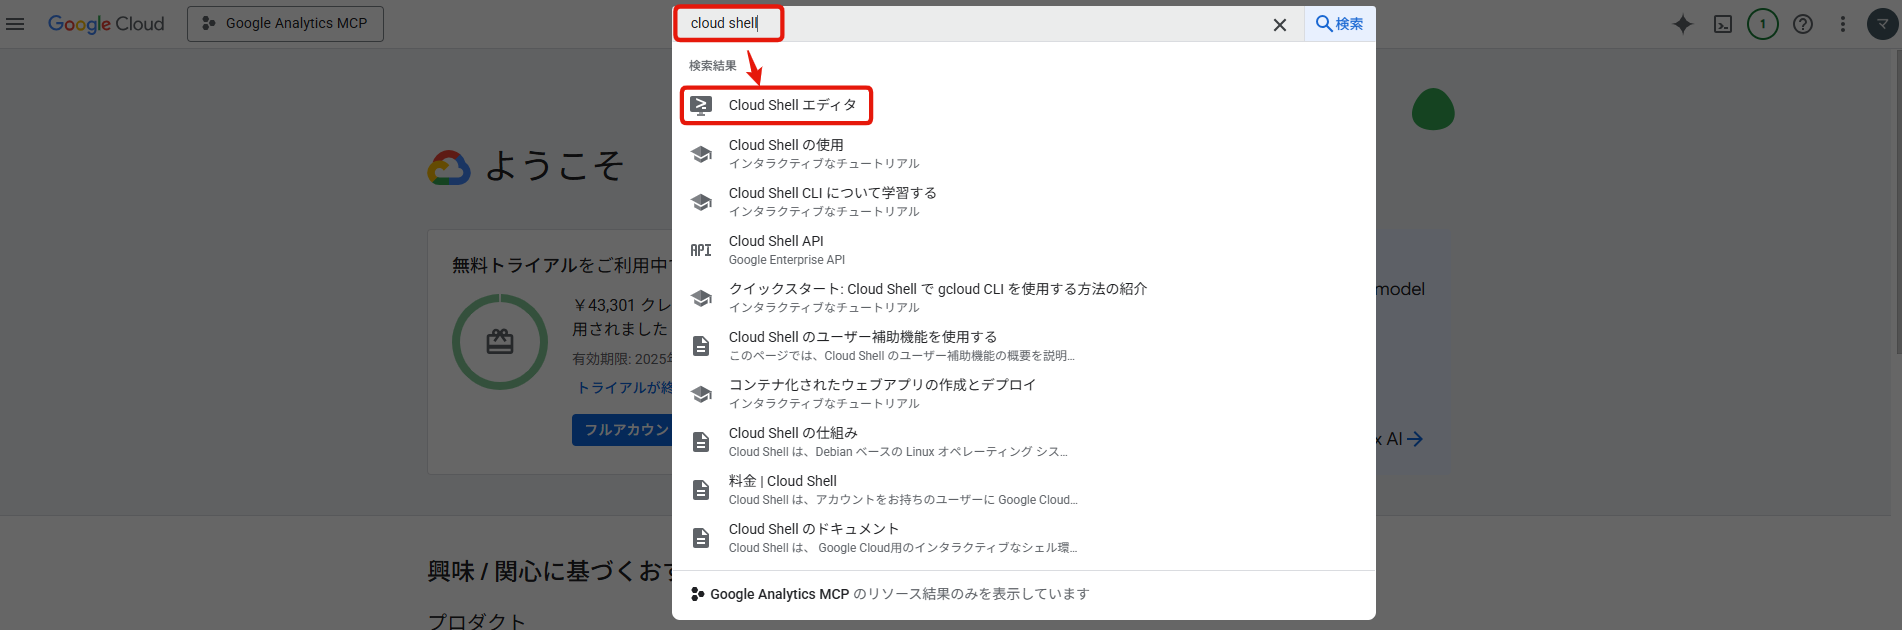The height and width of the screenshot is (630, 1902).
Task: Click the AI arrow link on right card
Action: pyautogui.click(x=1400, y=439)
